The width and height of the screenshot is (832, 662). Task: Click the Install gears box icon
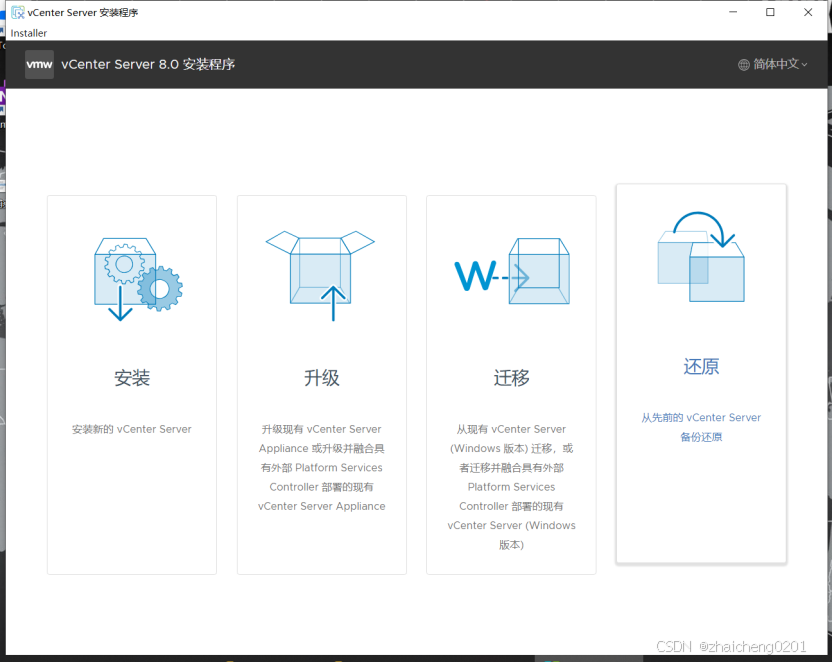[138, 279]
